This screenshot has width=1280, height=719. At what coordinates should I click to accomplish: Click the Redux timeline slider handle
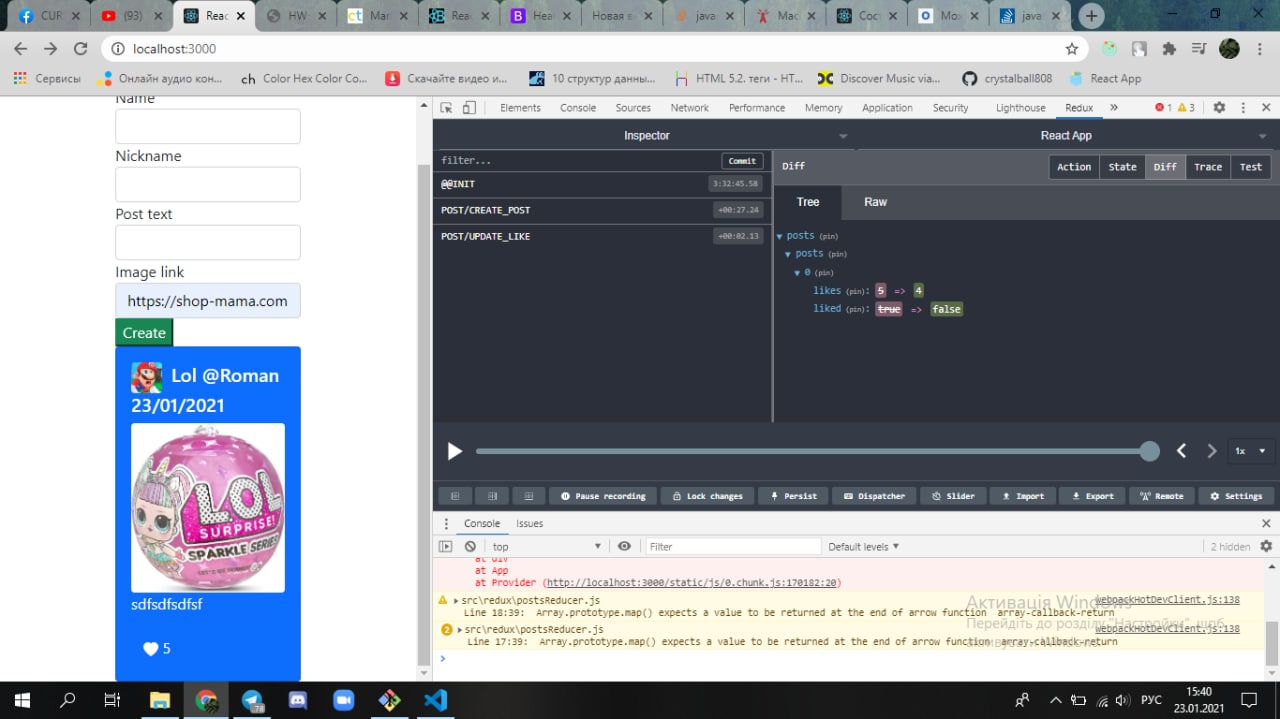pyautogui.click(x=1150, y=451)
